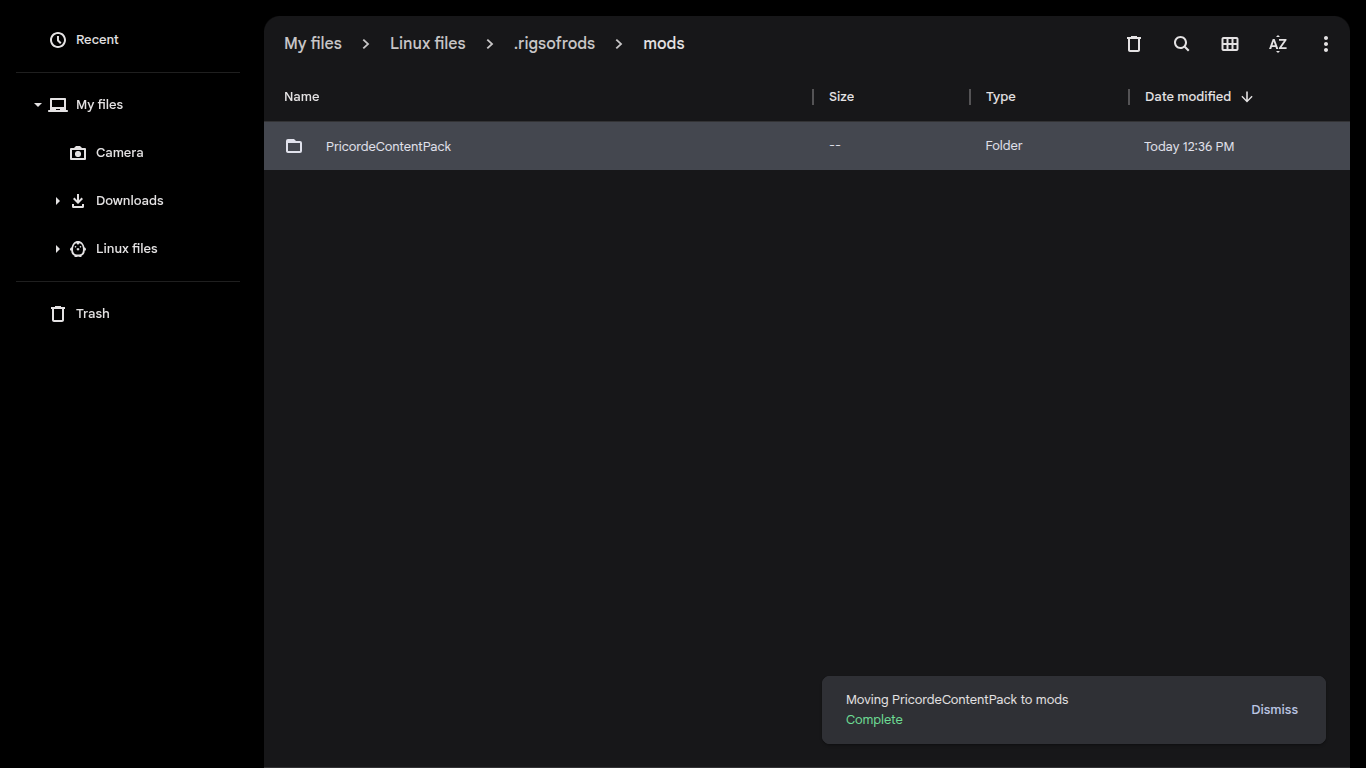Switch to thumbnail grid view
The height and width of the screenshot is (768, 1366).
[x=1230, y=44]
